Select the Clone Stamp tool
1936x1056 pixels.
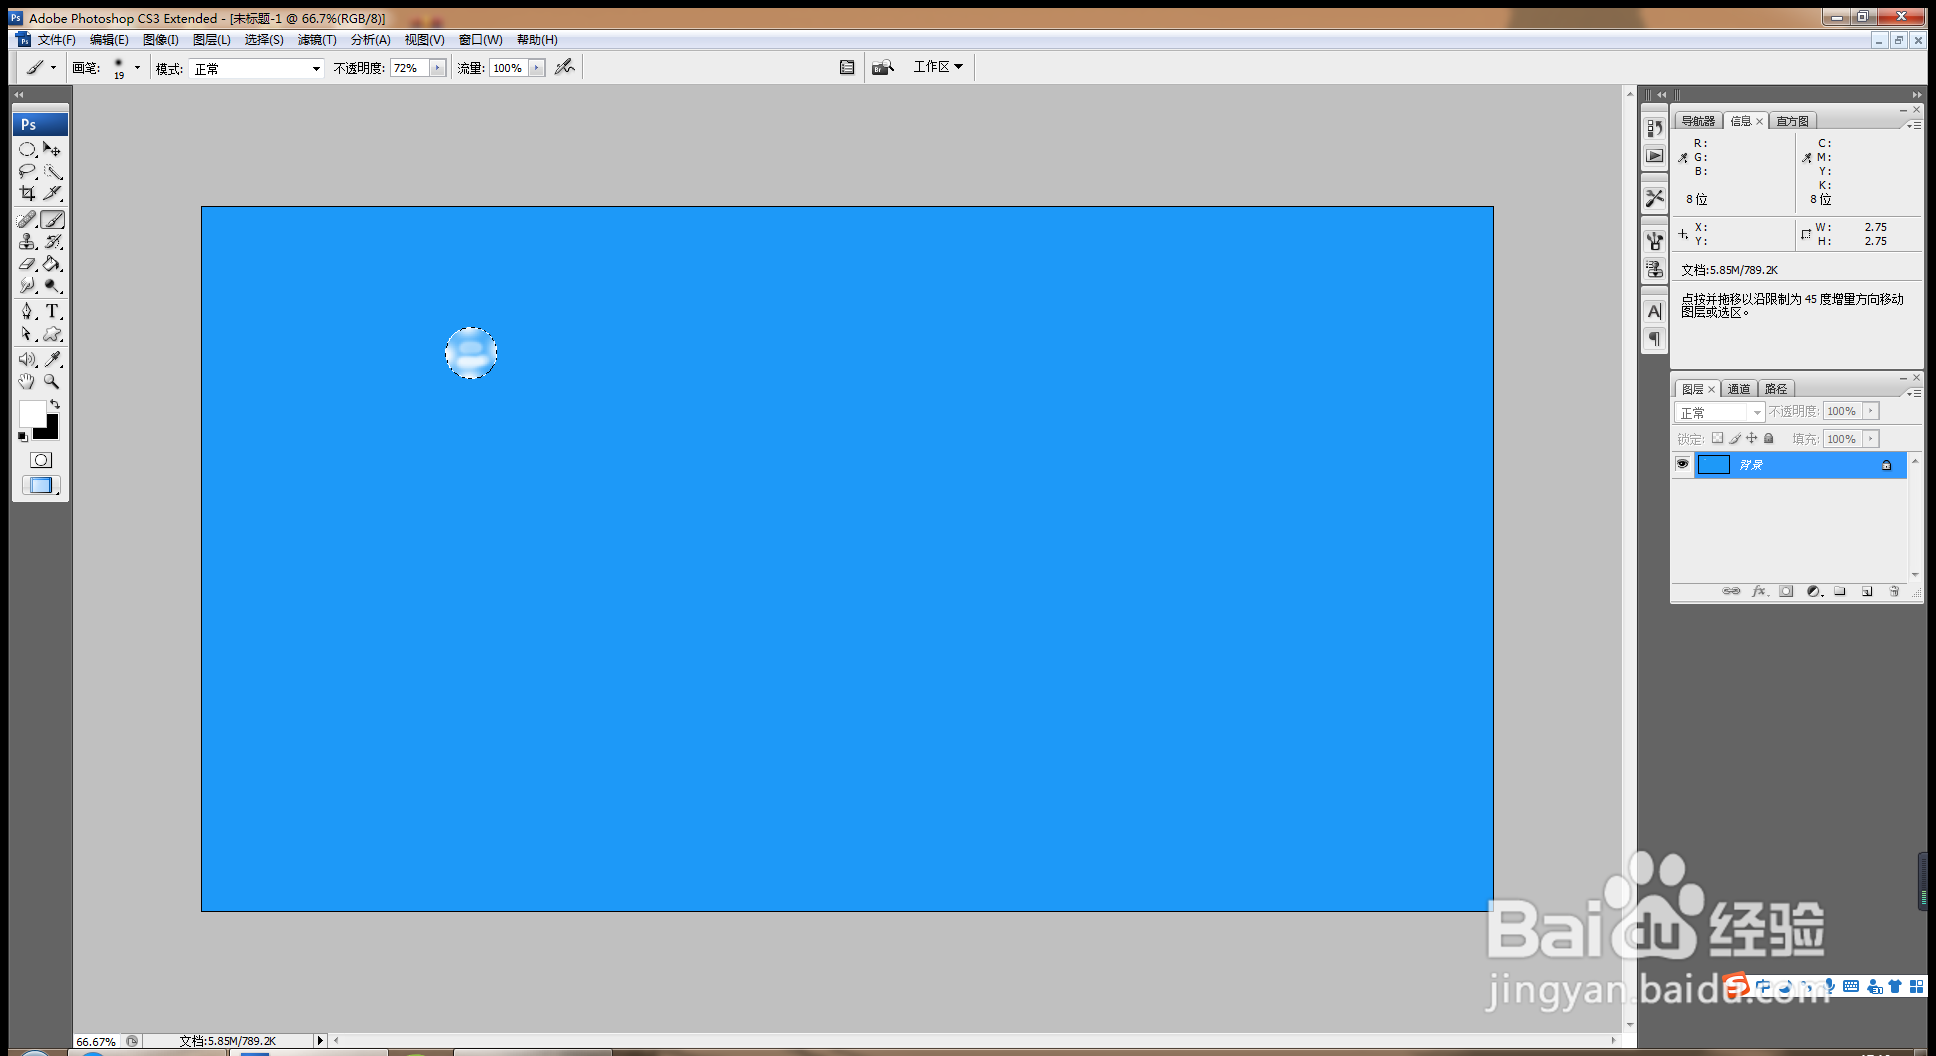click(27, 242)
